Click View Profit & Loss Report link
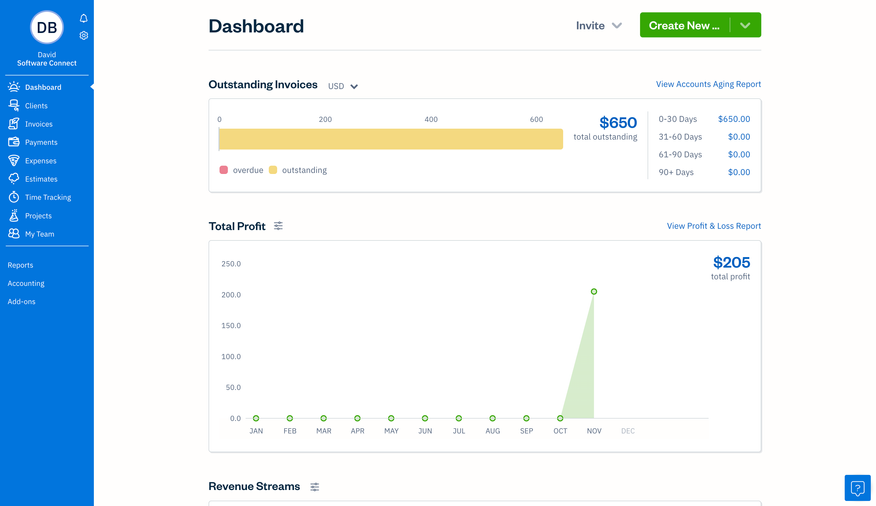This screenshot has height=506, width=876. 713,226
